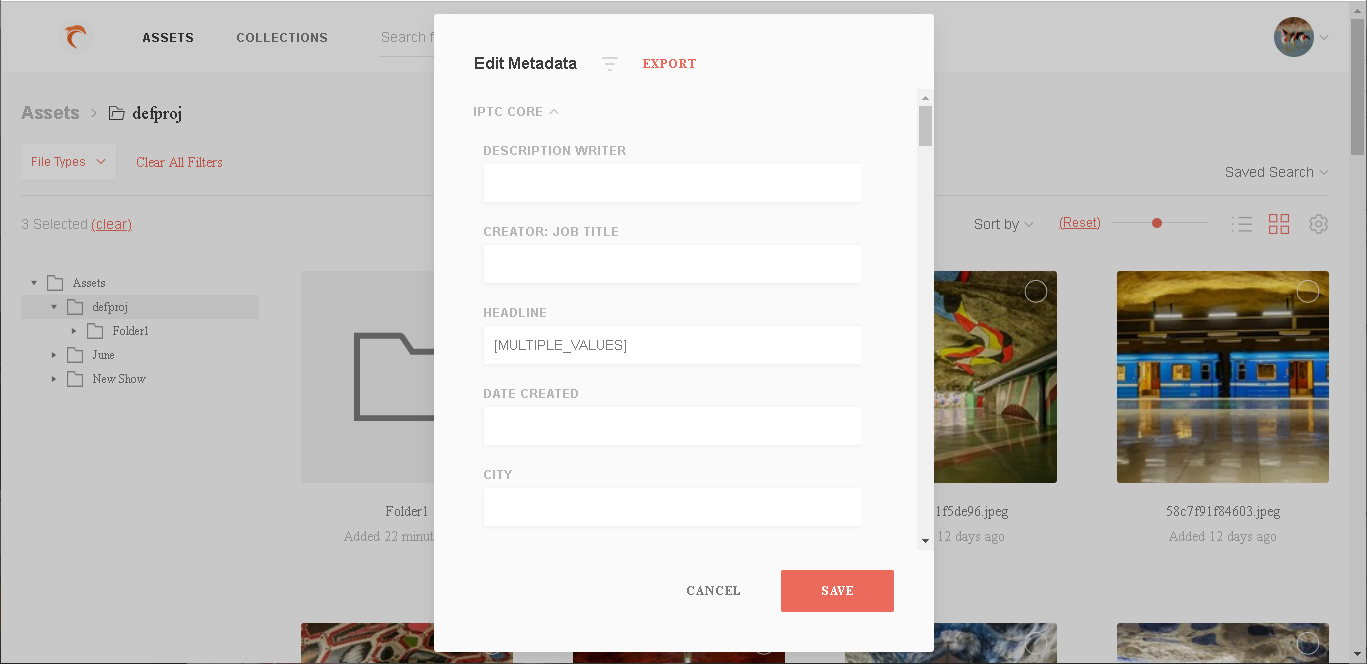Open the Sort by dropdown
The width and height of the screenshot is (1367, 664).
1003,224
